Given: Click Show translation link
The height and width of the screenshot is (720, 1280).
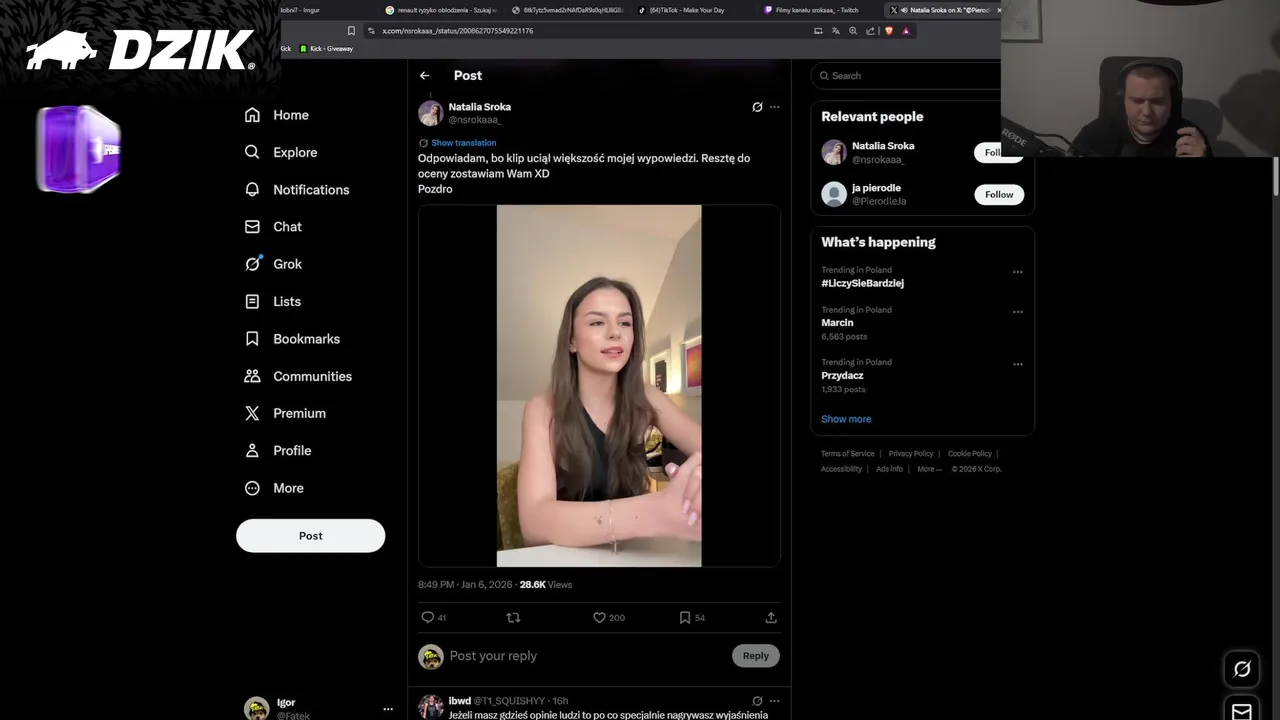Looking at the screenshot, I should [463, 143].
